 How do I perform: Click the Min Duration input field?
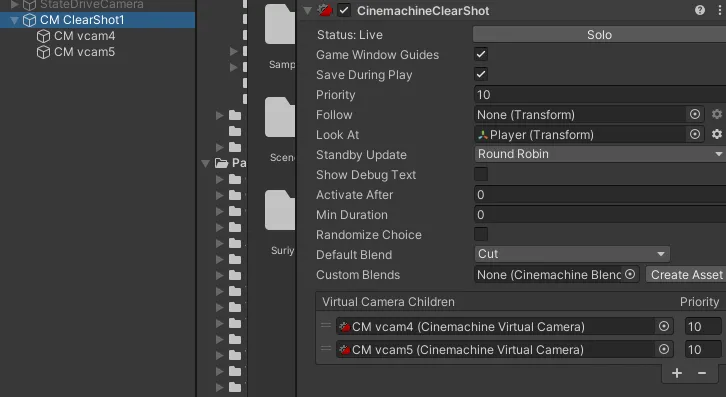click(600, 214)
